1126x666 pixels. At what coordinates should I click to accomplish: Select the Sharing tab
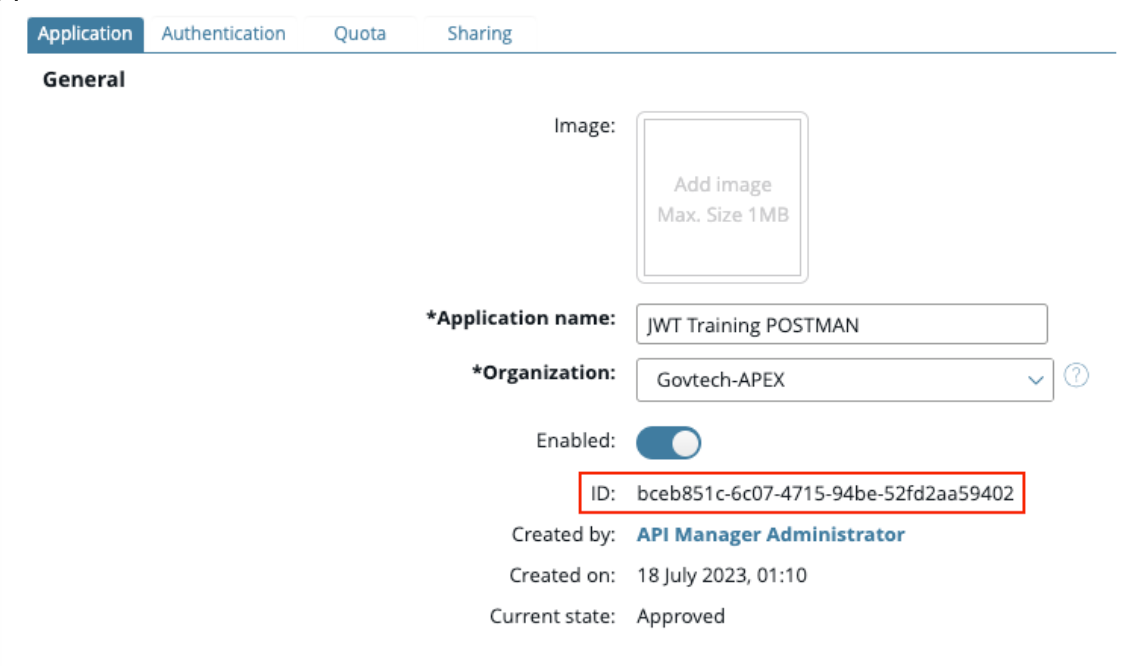[479, 33]
